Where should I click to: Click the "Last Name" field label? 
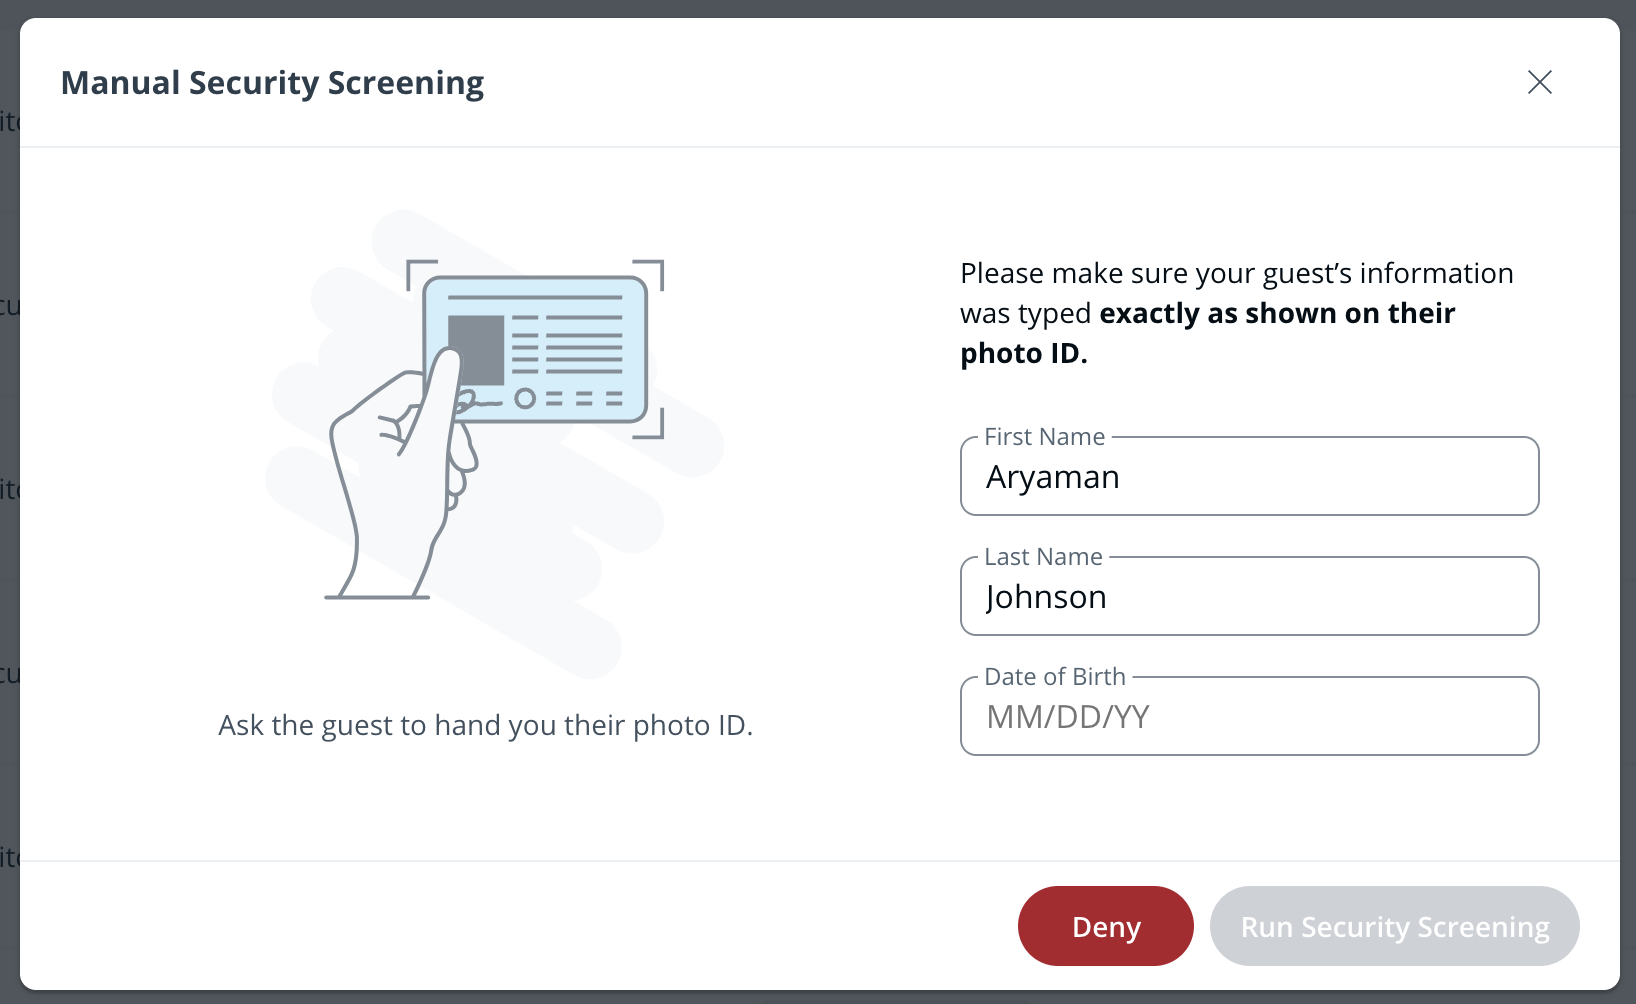click(1043, 557)
